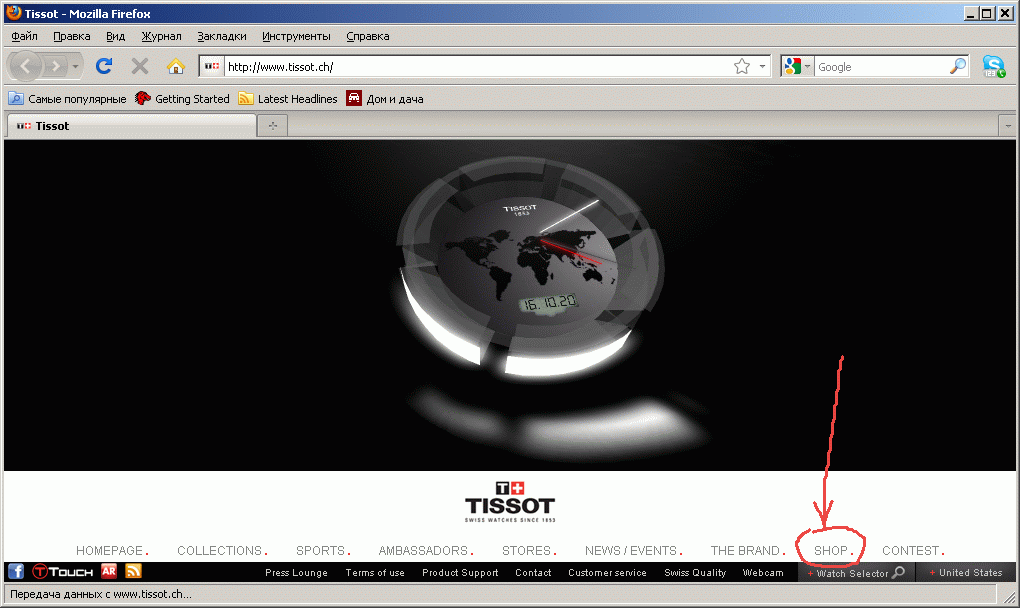
Task: Open the new tab button
Action: coord(271,126)
